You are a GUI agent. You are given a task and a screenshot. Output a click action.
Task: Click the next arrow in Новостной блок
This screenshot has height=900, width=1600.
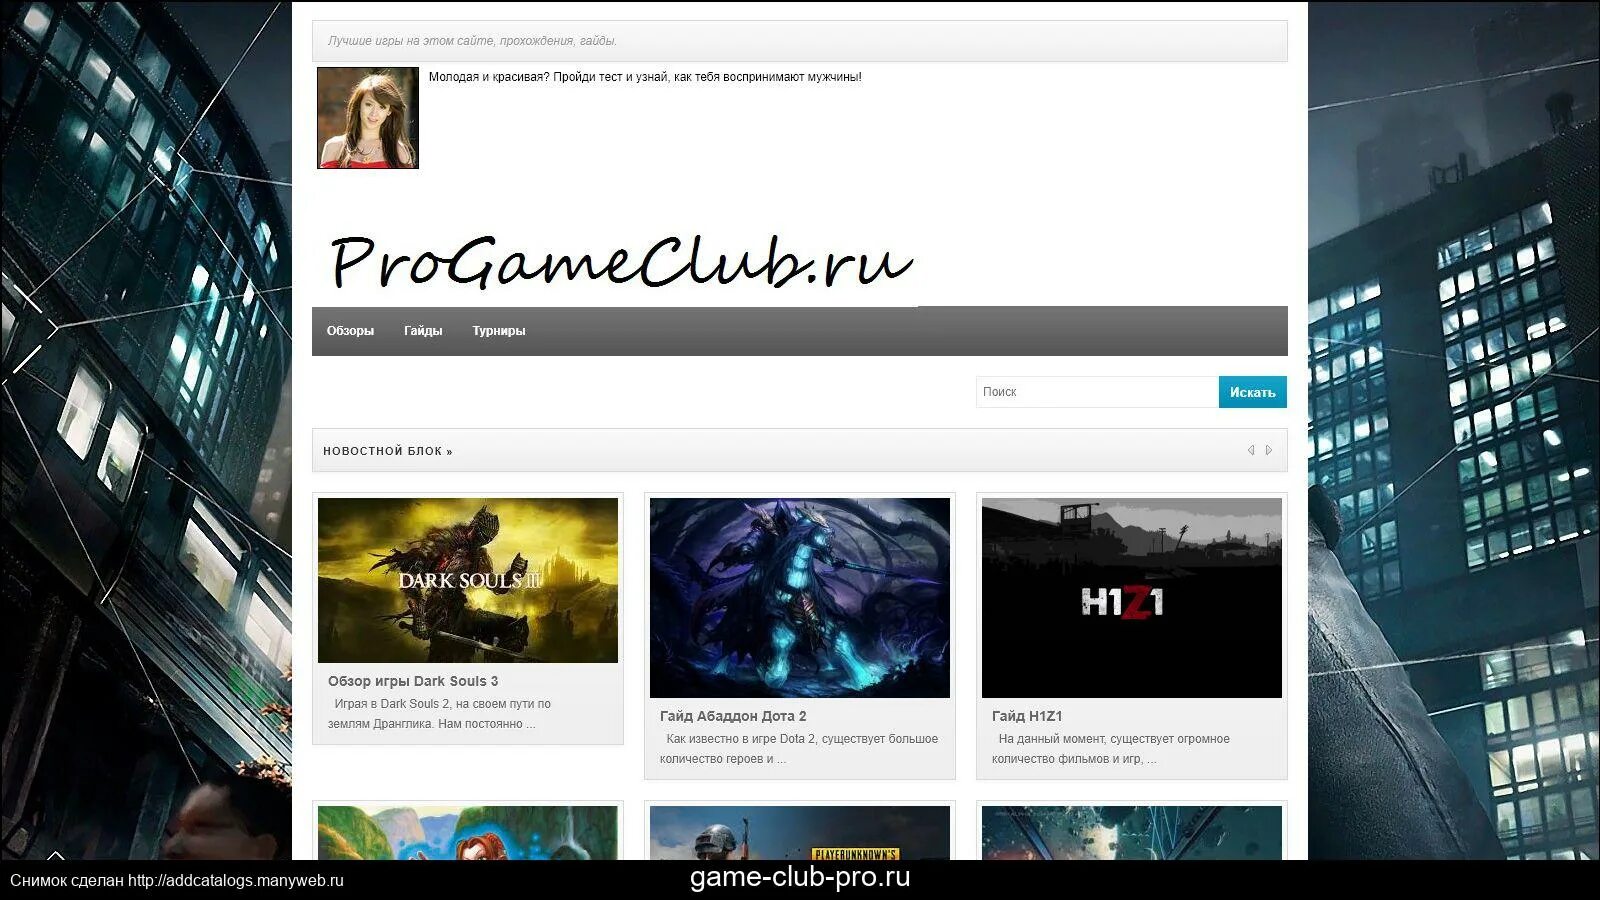pos(1269,450)
